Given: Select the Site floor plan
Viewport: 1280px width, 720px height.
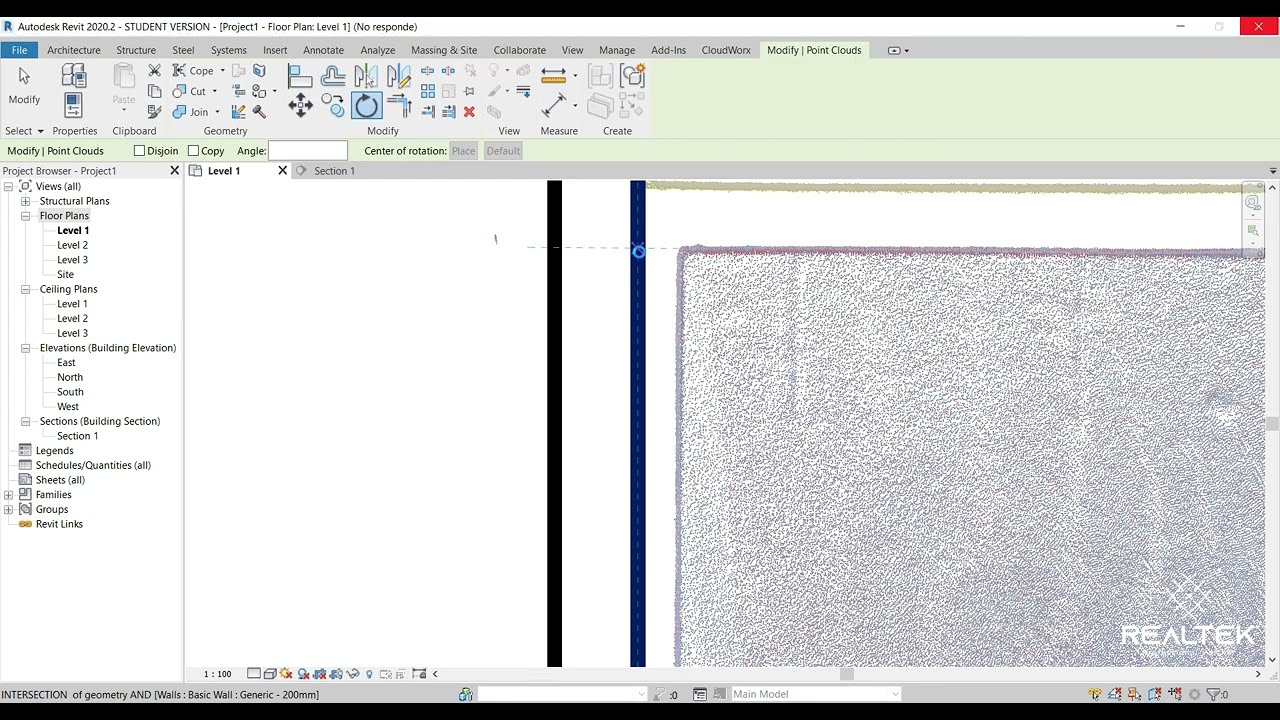Looking at the screenshot, I should (x=65, y=274).
